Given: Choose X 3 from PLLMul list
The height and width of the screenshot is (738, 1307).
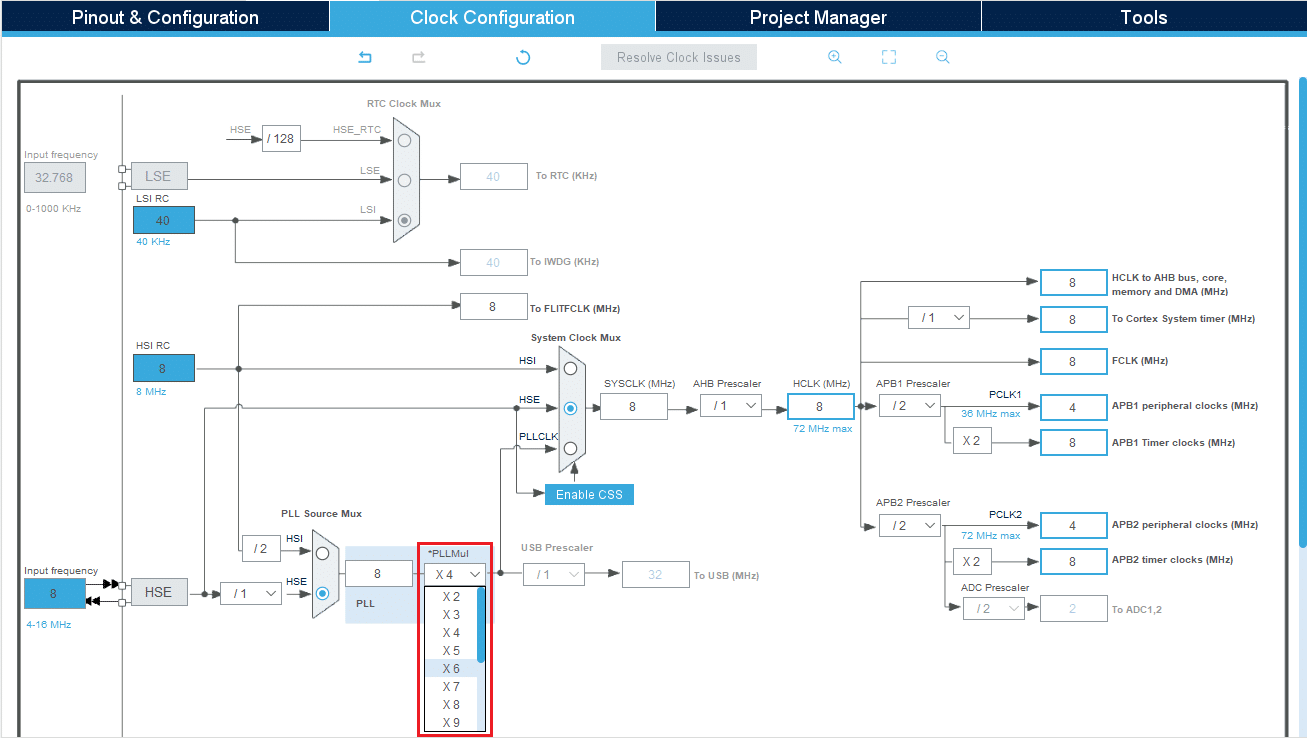Looking at the screenshot, I should click(x=451, y=614).
